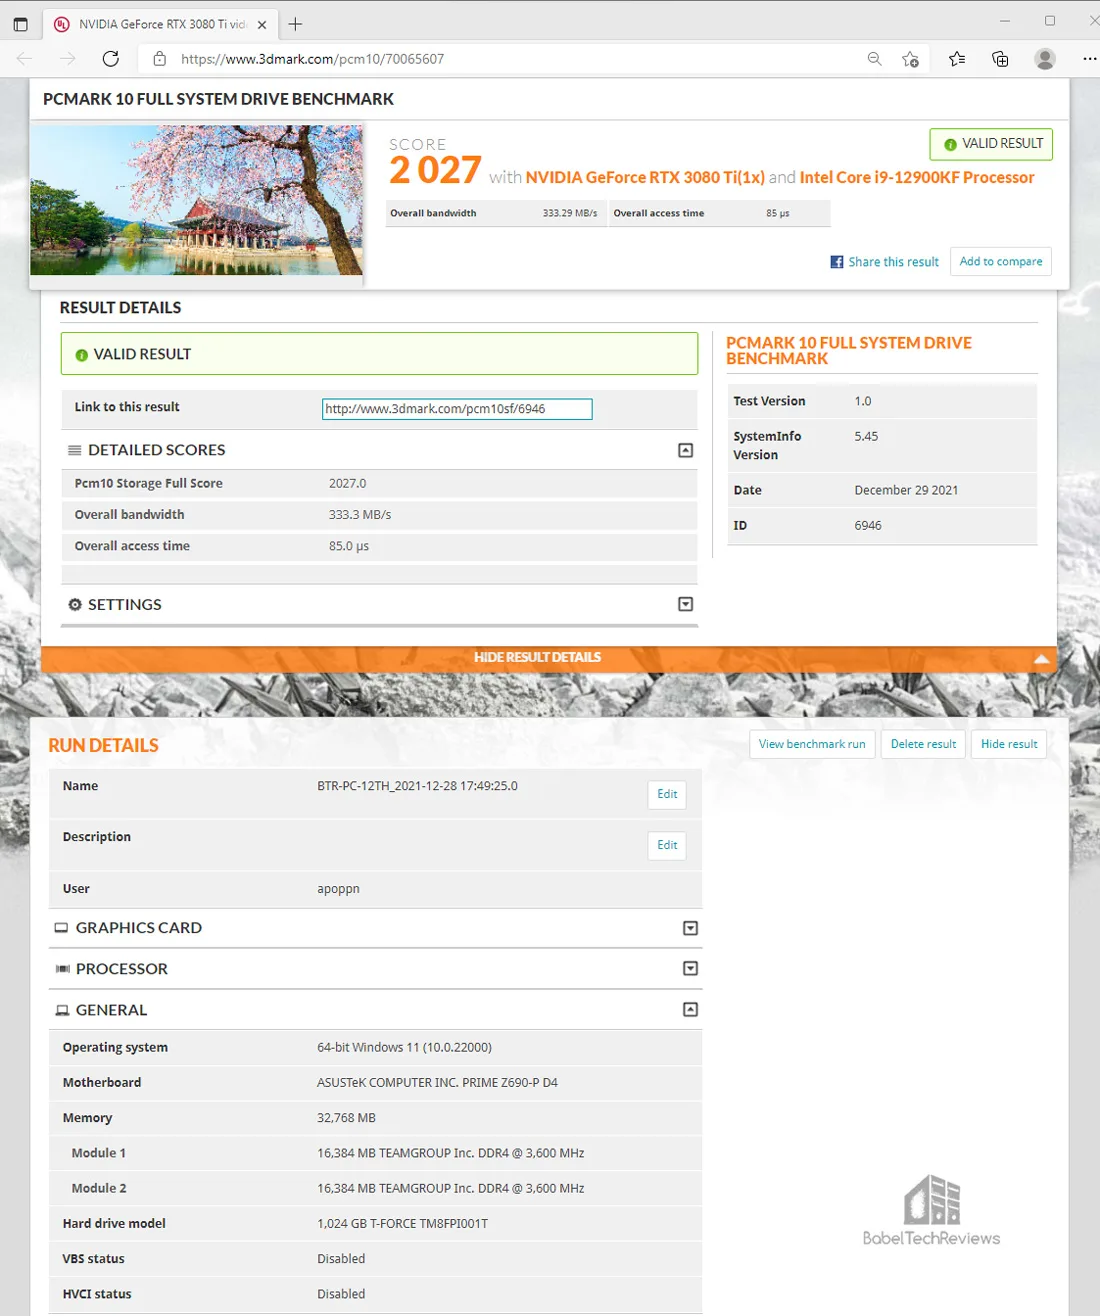
Task: View site lock information icon
Action: [159, 59]
